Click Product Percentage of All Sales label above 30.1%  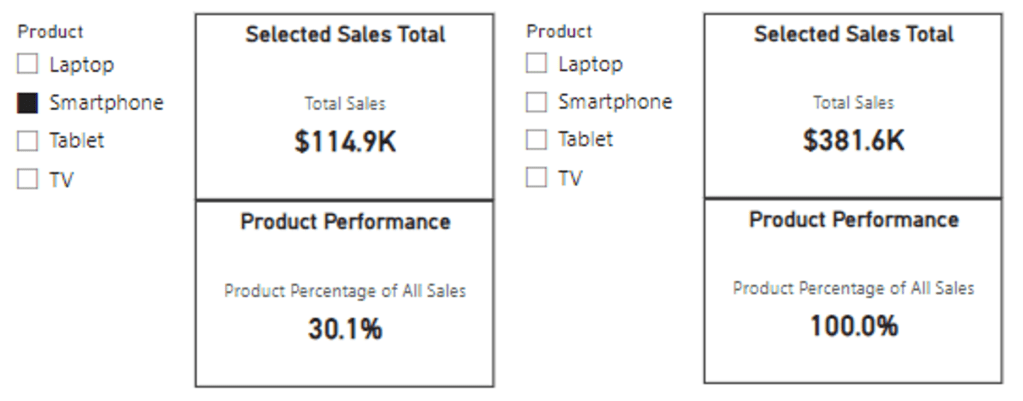(x=345, y=292)
